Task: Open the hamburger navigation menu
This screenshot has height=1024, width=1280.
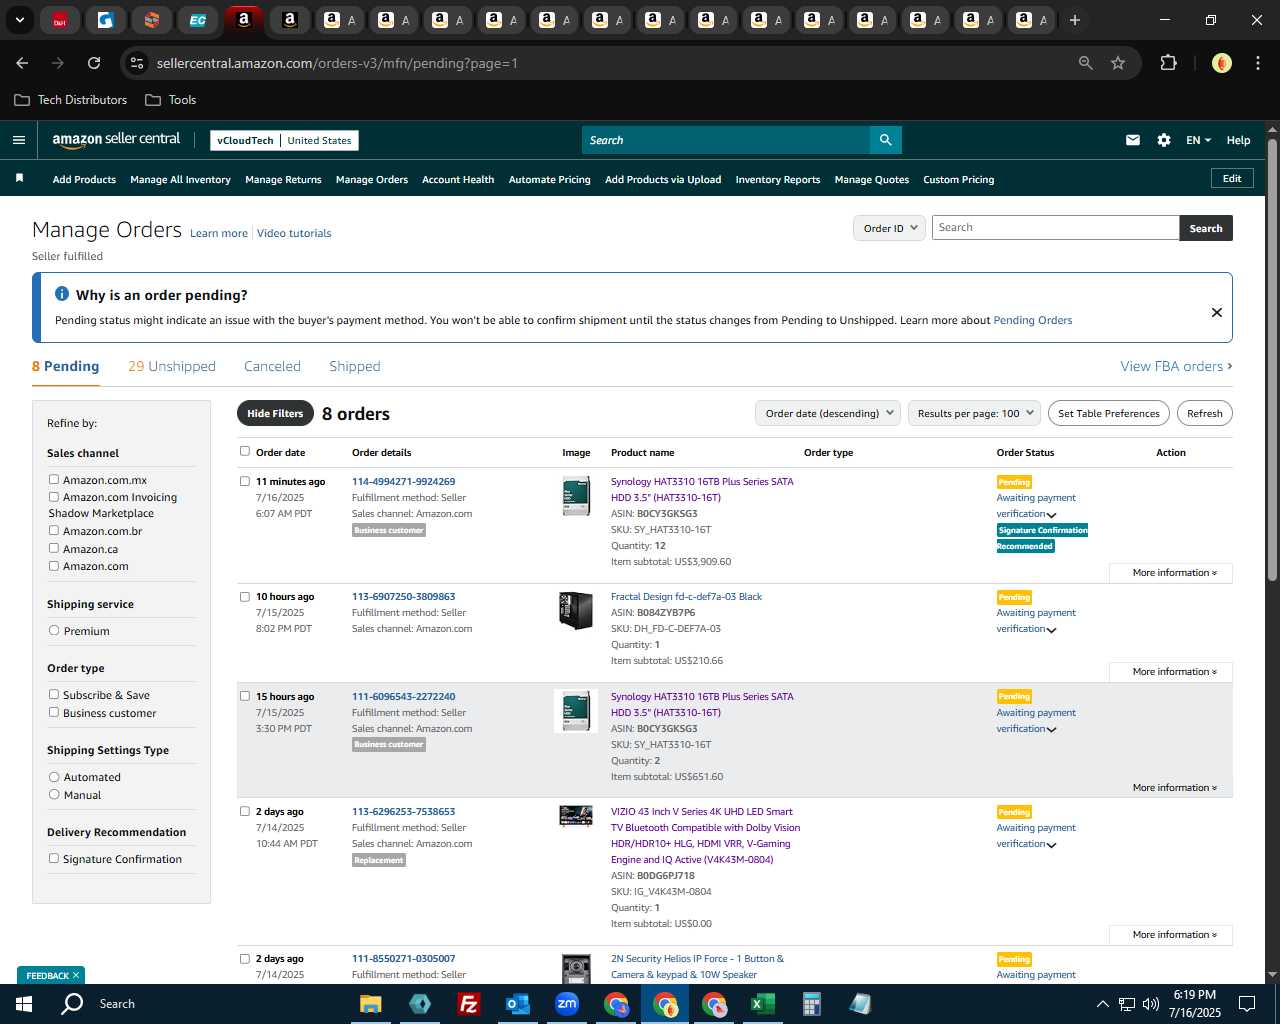Action: pos(18,140)
